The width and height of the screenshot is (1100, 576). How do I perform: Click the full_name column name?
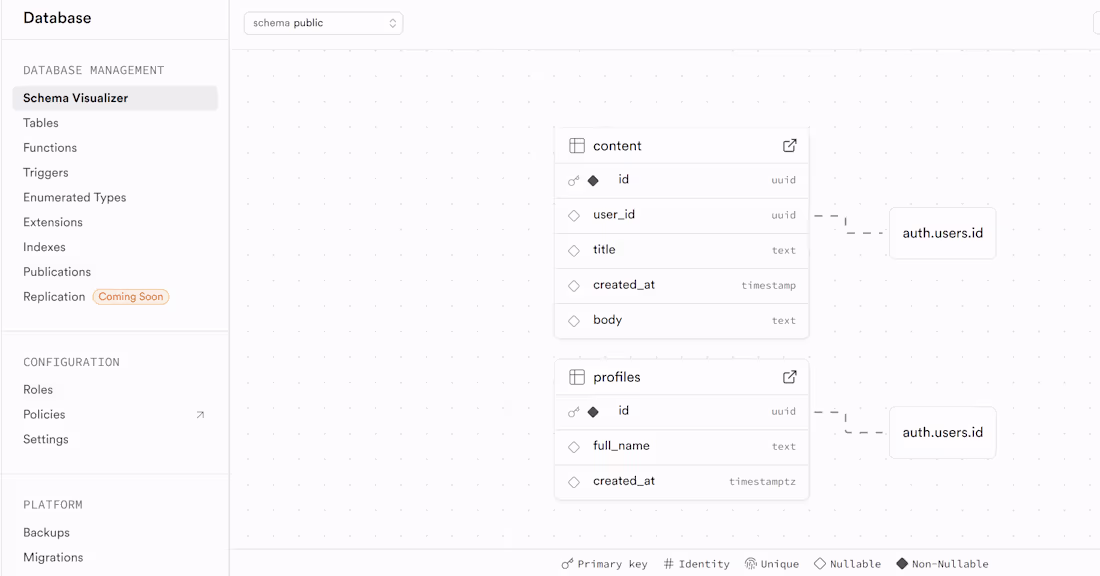(621, 446)
